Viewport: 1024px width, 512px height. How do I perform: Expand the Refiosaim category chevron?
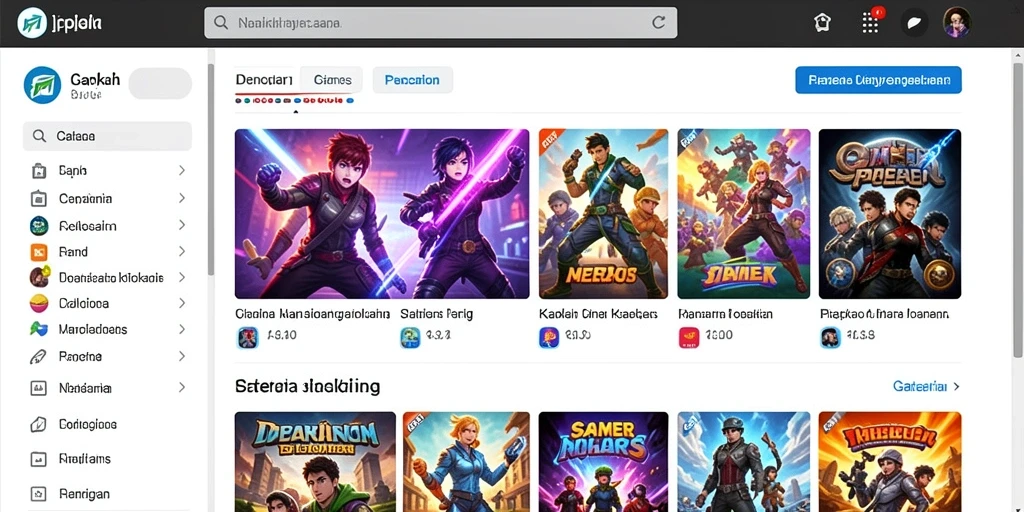click(x=182, y=226)
